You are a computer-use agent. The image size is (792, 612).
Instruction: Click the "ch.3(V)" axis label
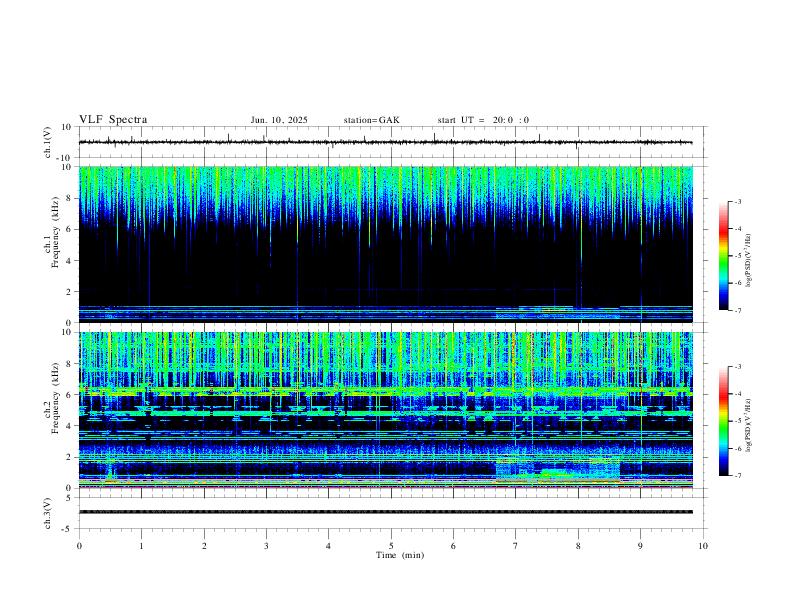tap(48, 513)
